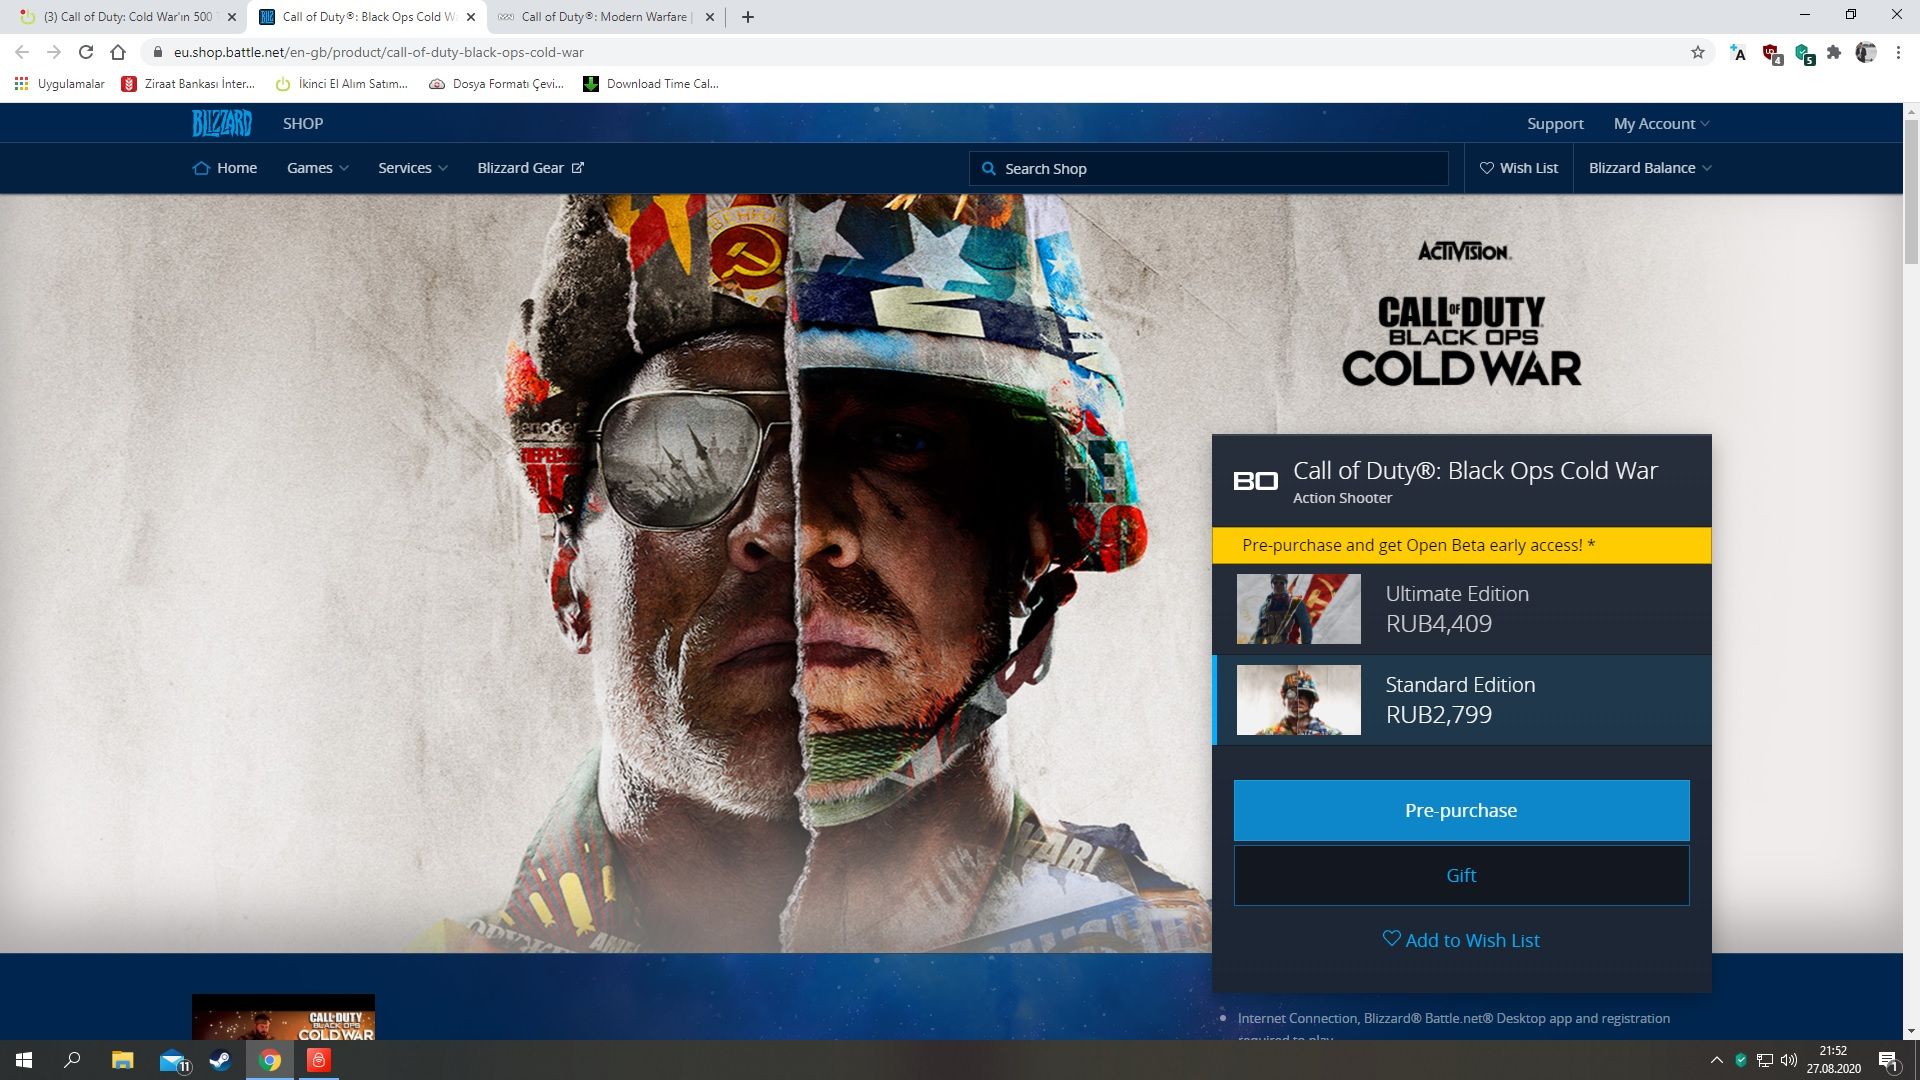
Task: Click the Blizzard logo icon
Action: click(x=221, y=123)
